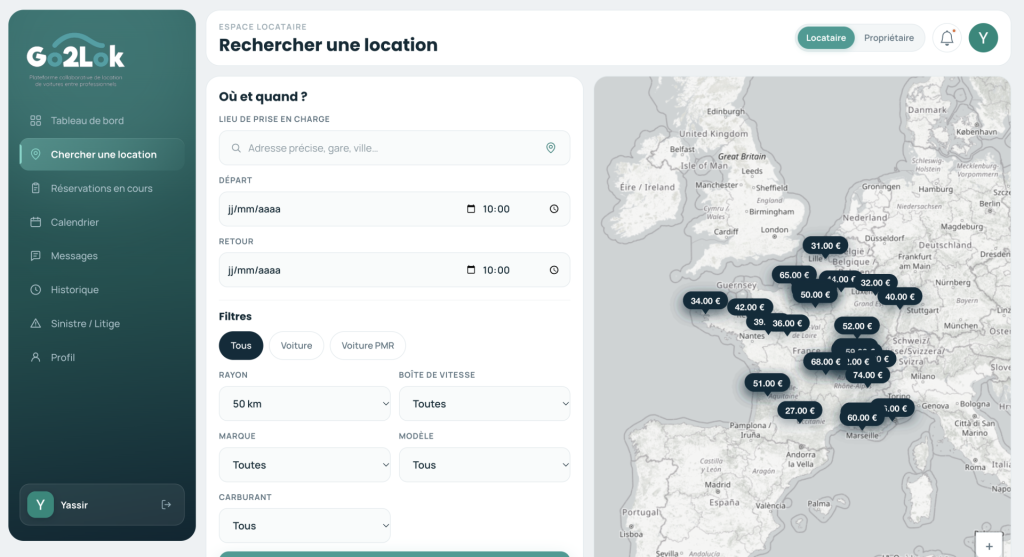Select the Tous filter chip

click(x=241, y=345)
